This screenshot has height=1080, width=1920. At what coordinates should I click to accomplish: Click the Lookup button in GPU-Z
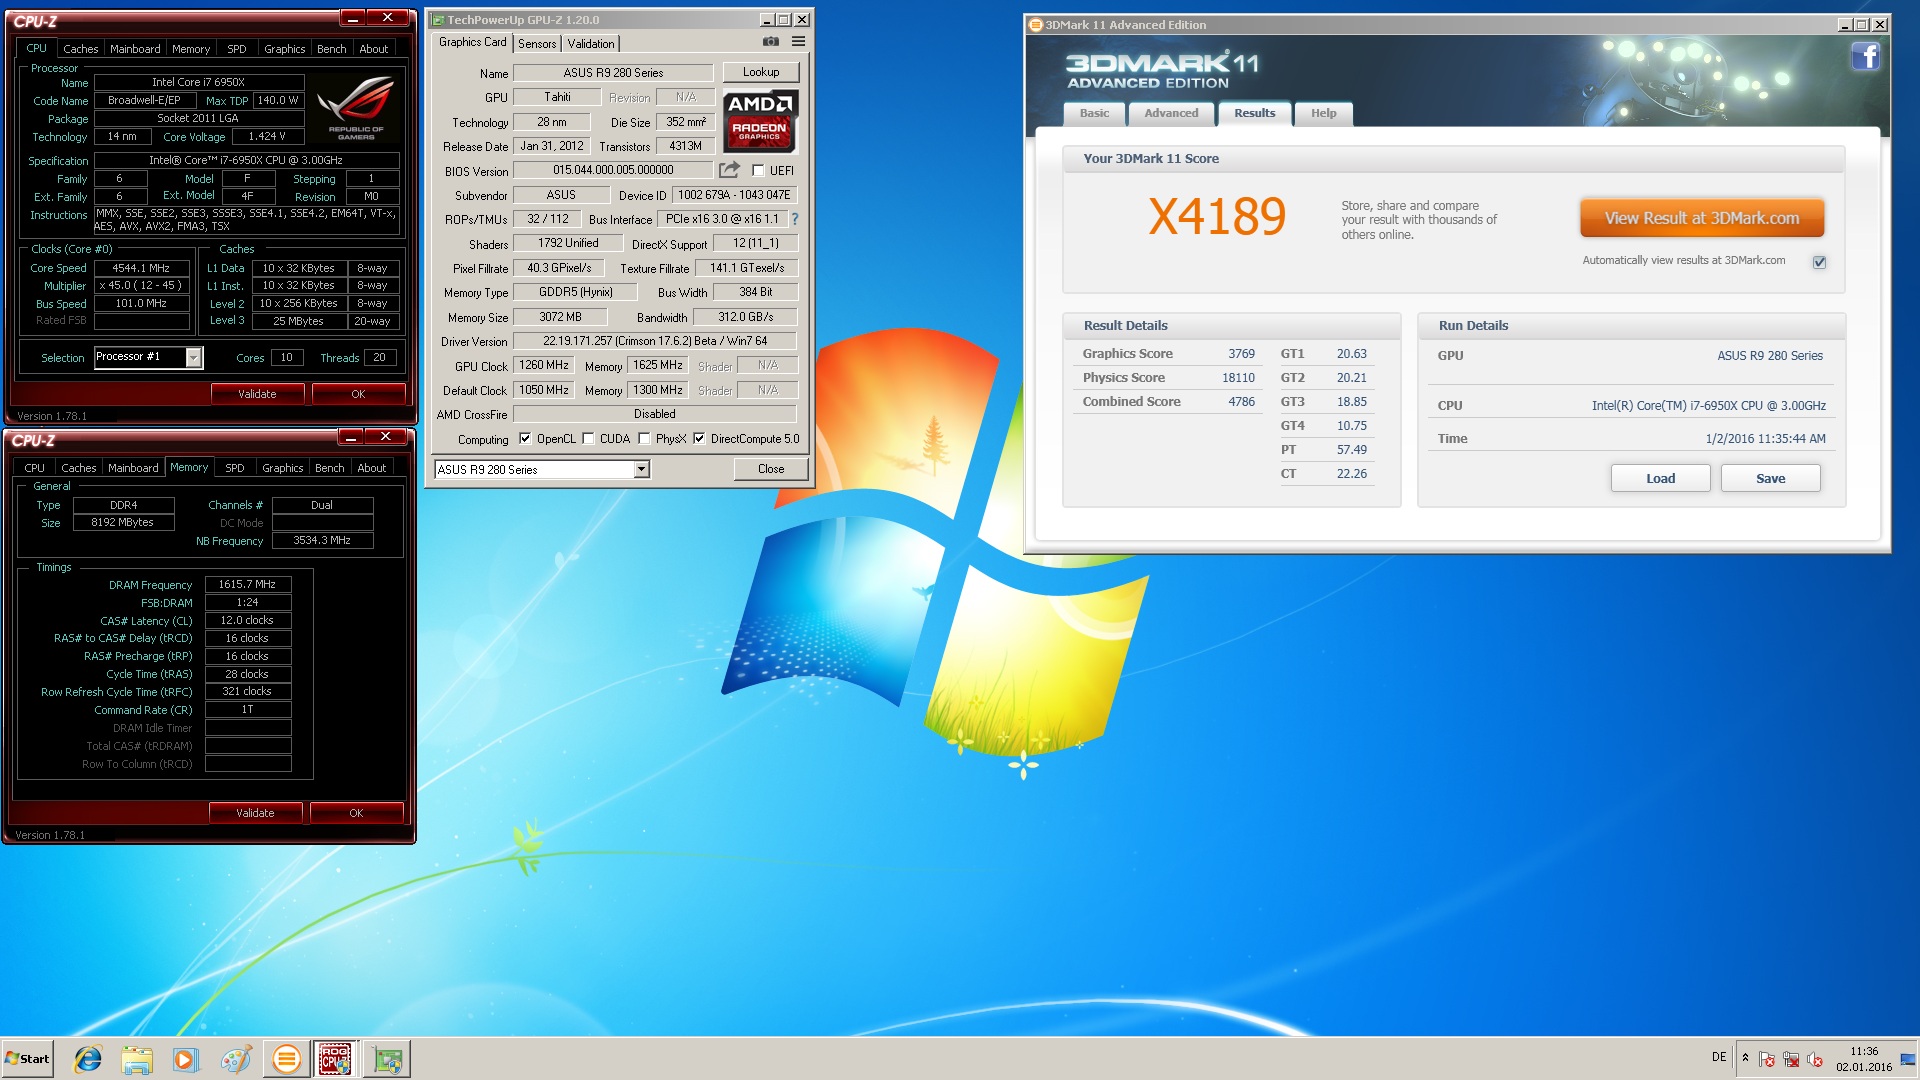tap(761, 73)
